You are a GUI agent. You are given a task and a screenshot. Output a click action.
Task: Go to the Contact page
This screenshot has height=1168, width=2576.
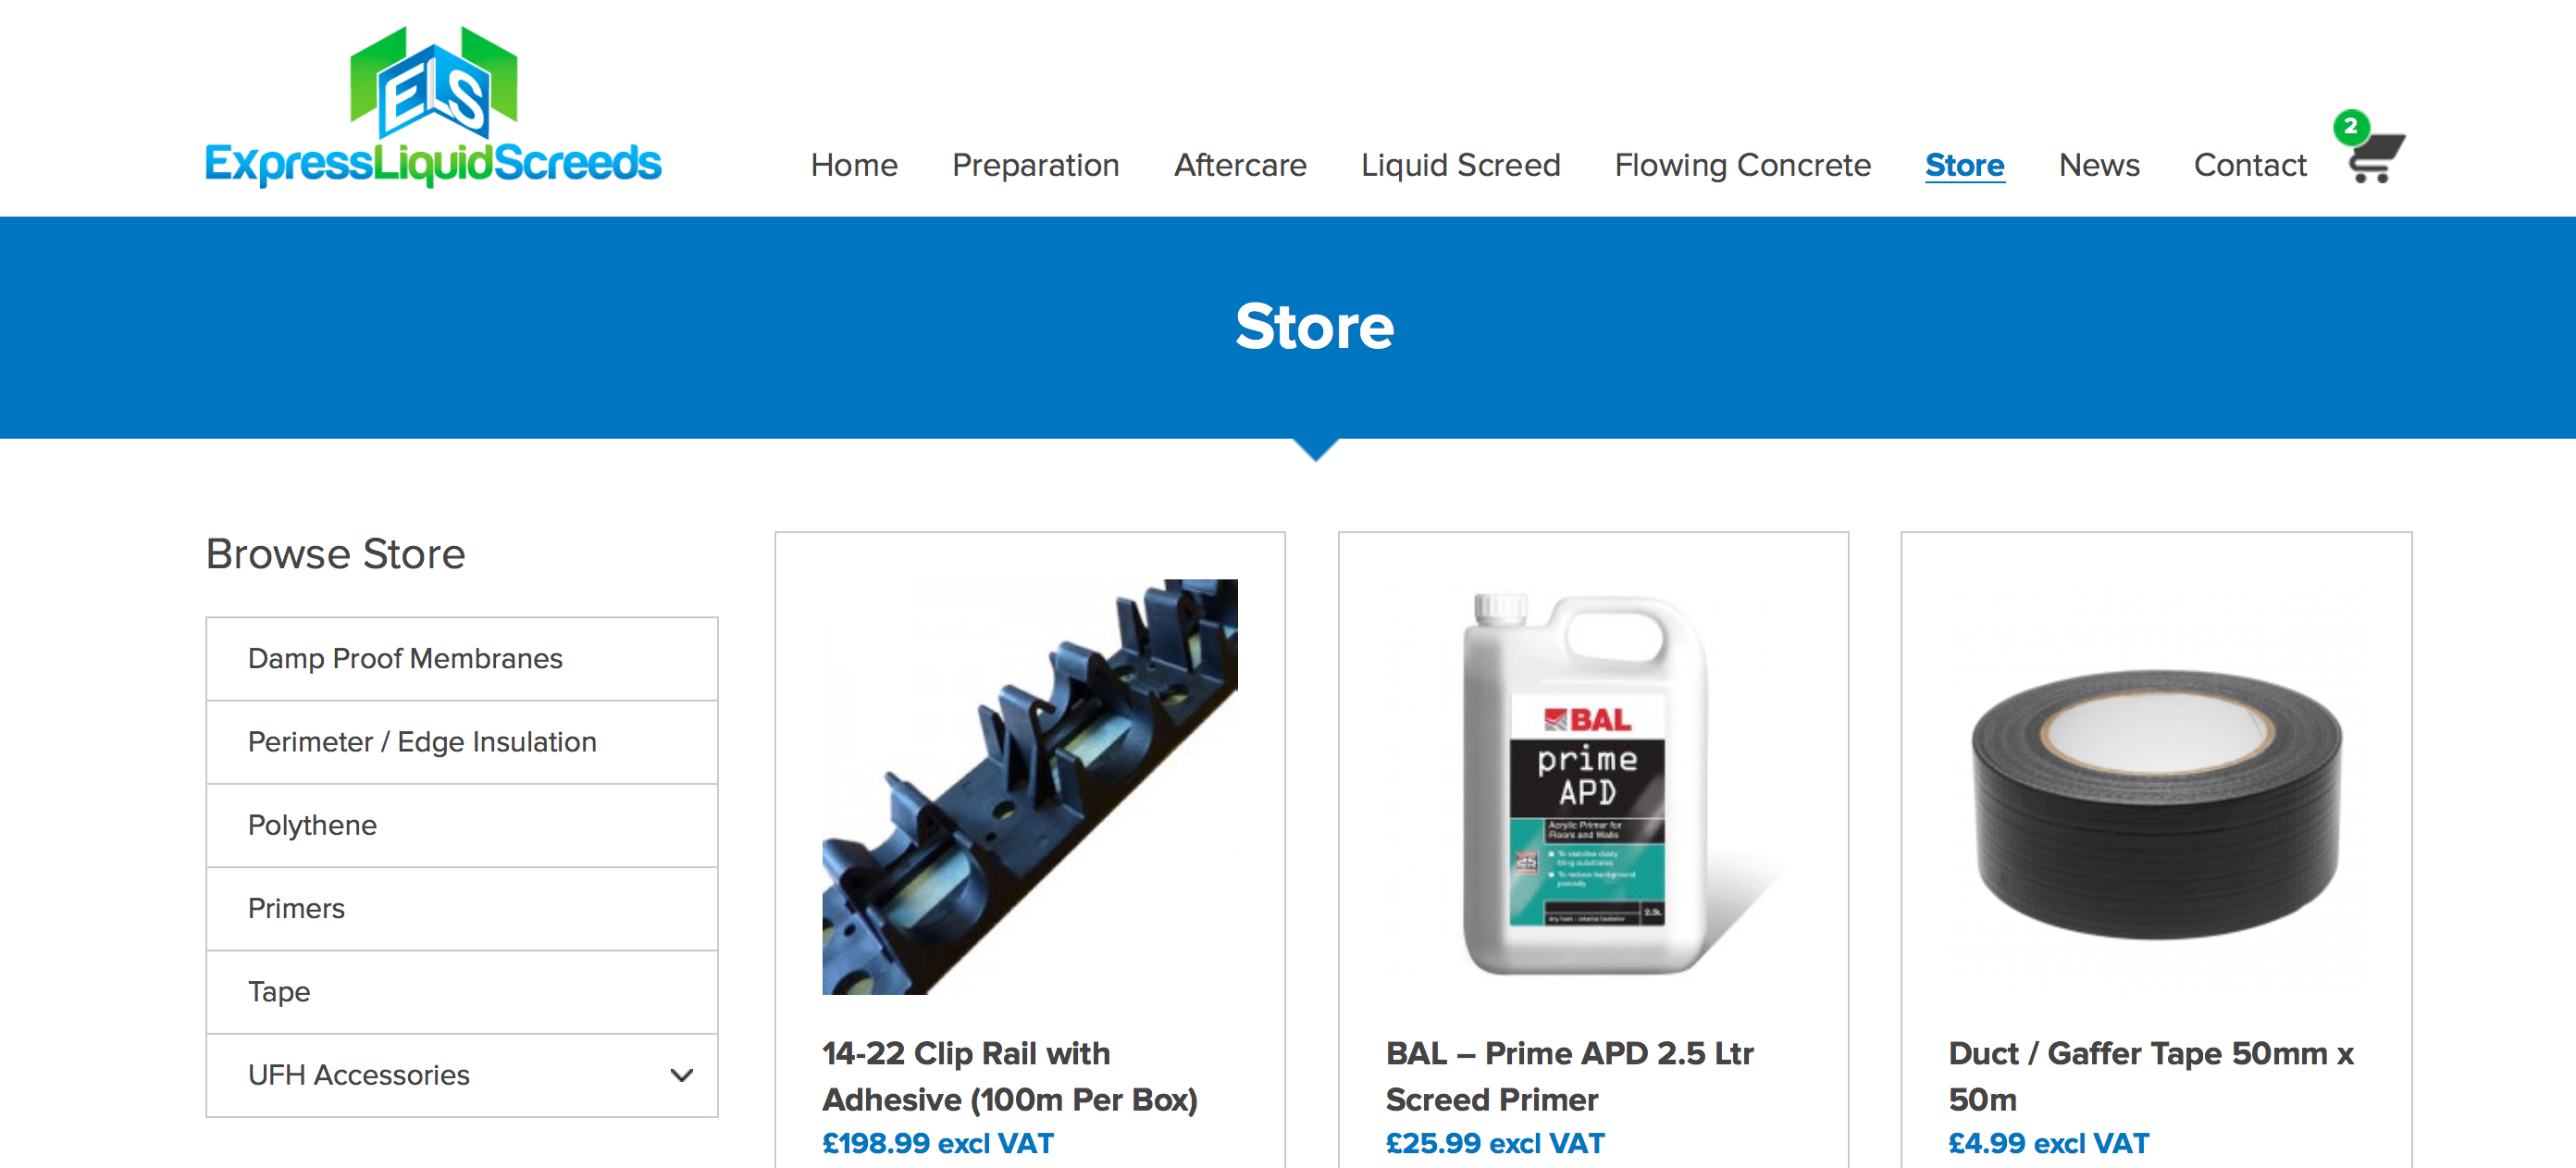pyautogui.click(x=2249, y=165)
